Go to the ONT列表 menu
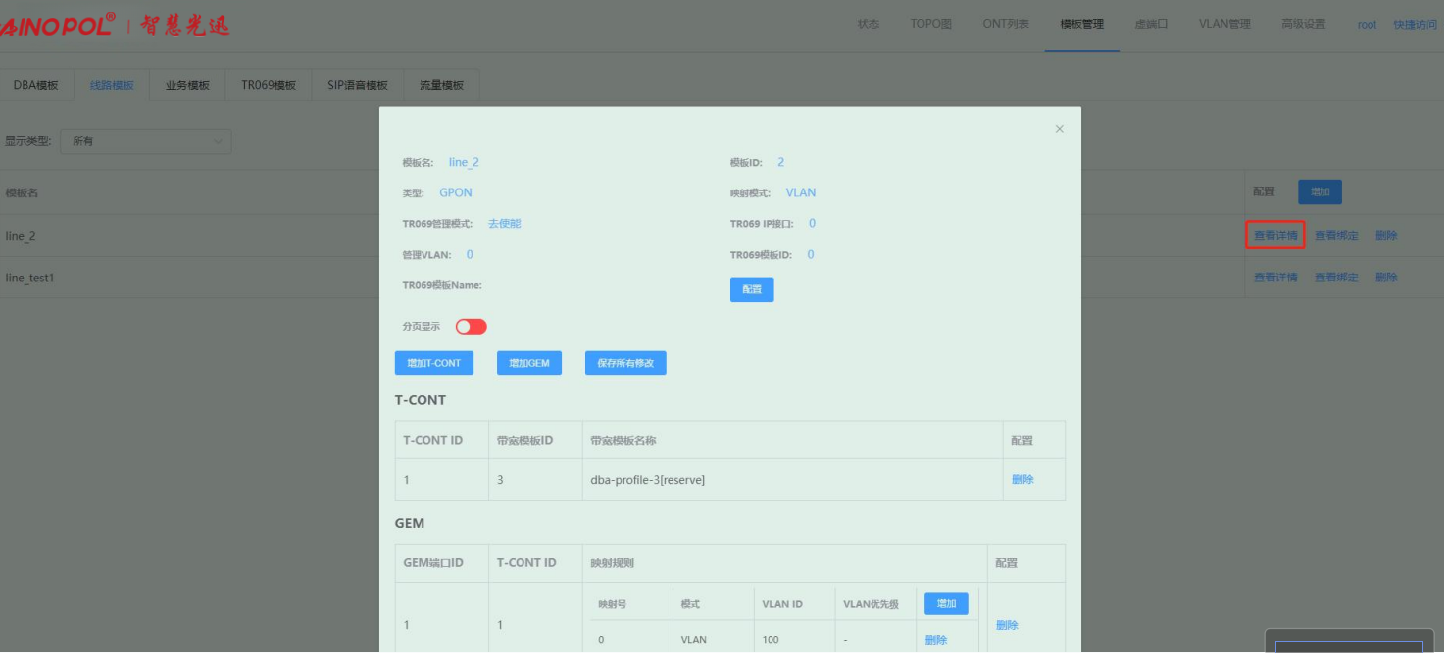Viewport: 1444px width, 653px height. [x=1005, y=25]
